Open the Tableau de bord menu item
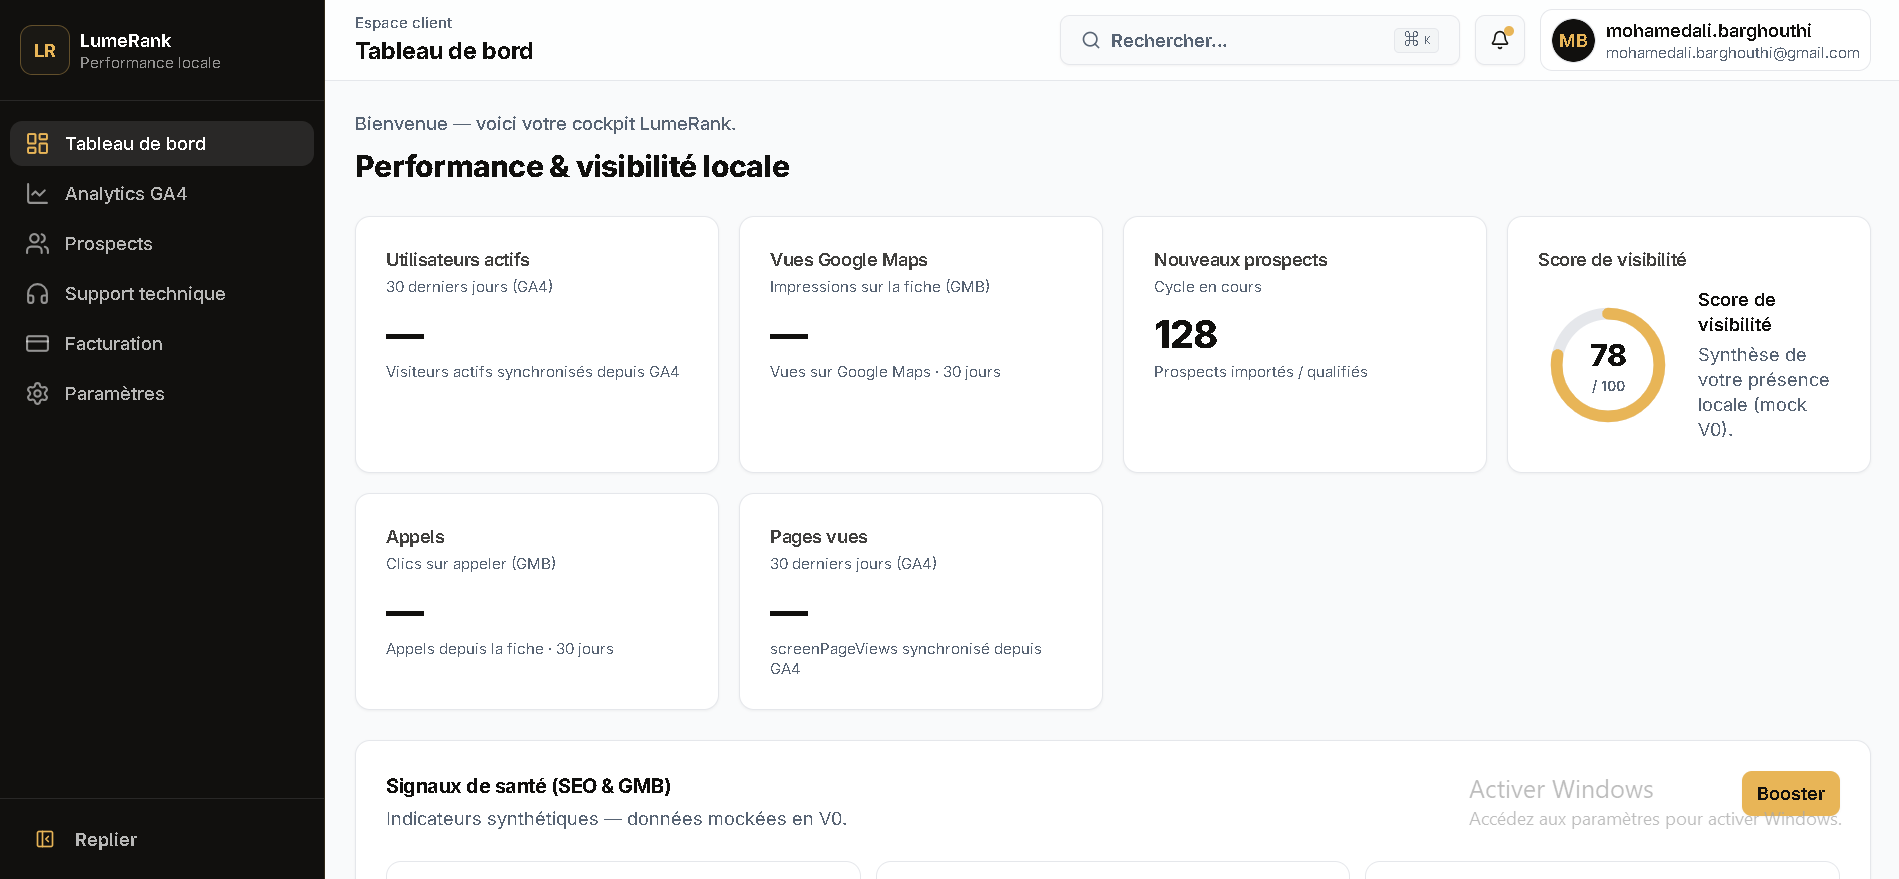1899x879 pixels. tap(162, 144)
